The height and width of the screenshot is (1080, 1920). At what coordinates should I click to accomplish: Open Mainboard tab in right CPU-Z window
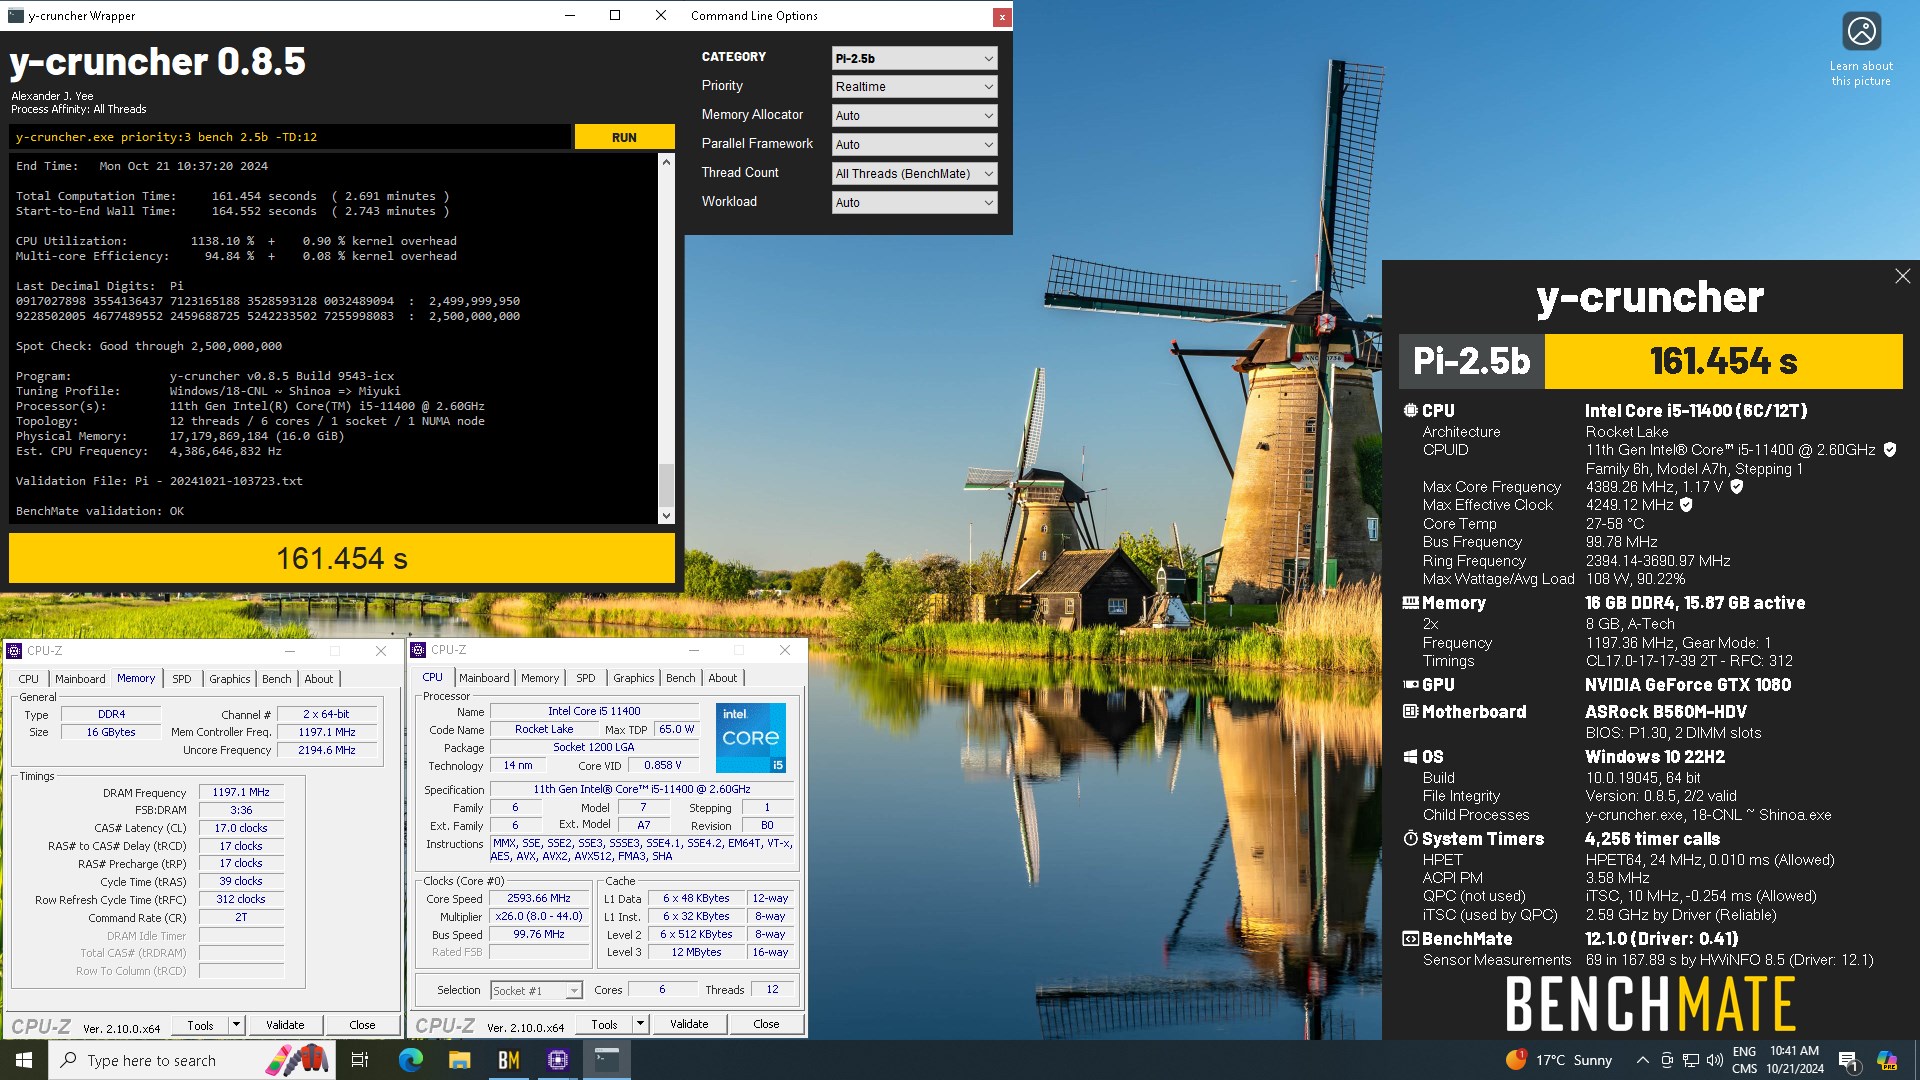click(484, 678)
